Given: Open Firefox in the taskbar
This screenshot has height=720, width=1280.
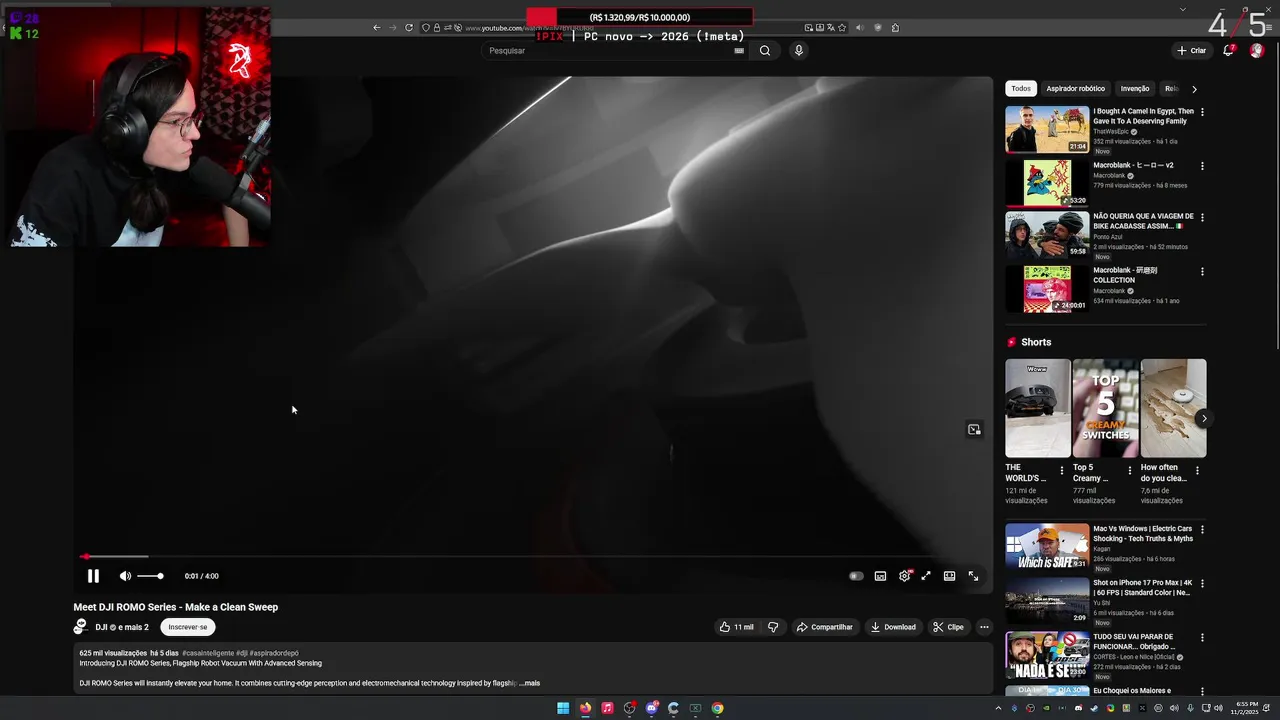Looking at the screenshot, I should coord(585,708).
